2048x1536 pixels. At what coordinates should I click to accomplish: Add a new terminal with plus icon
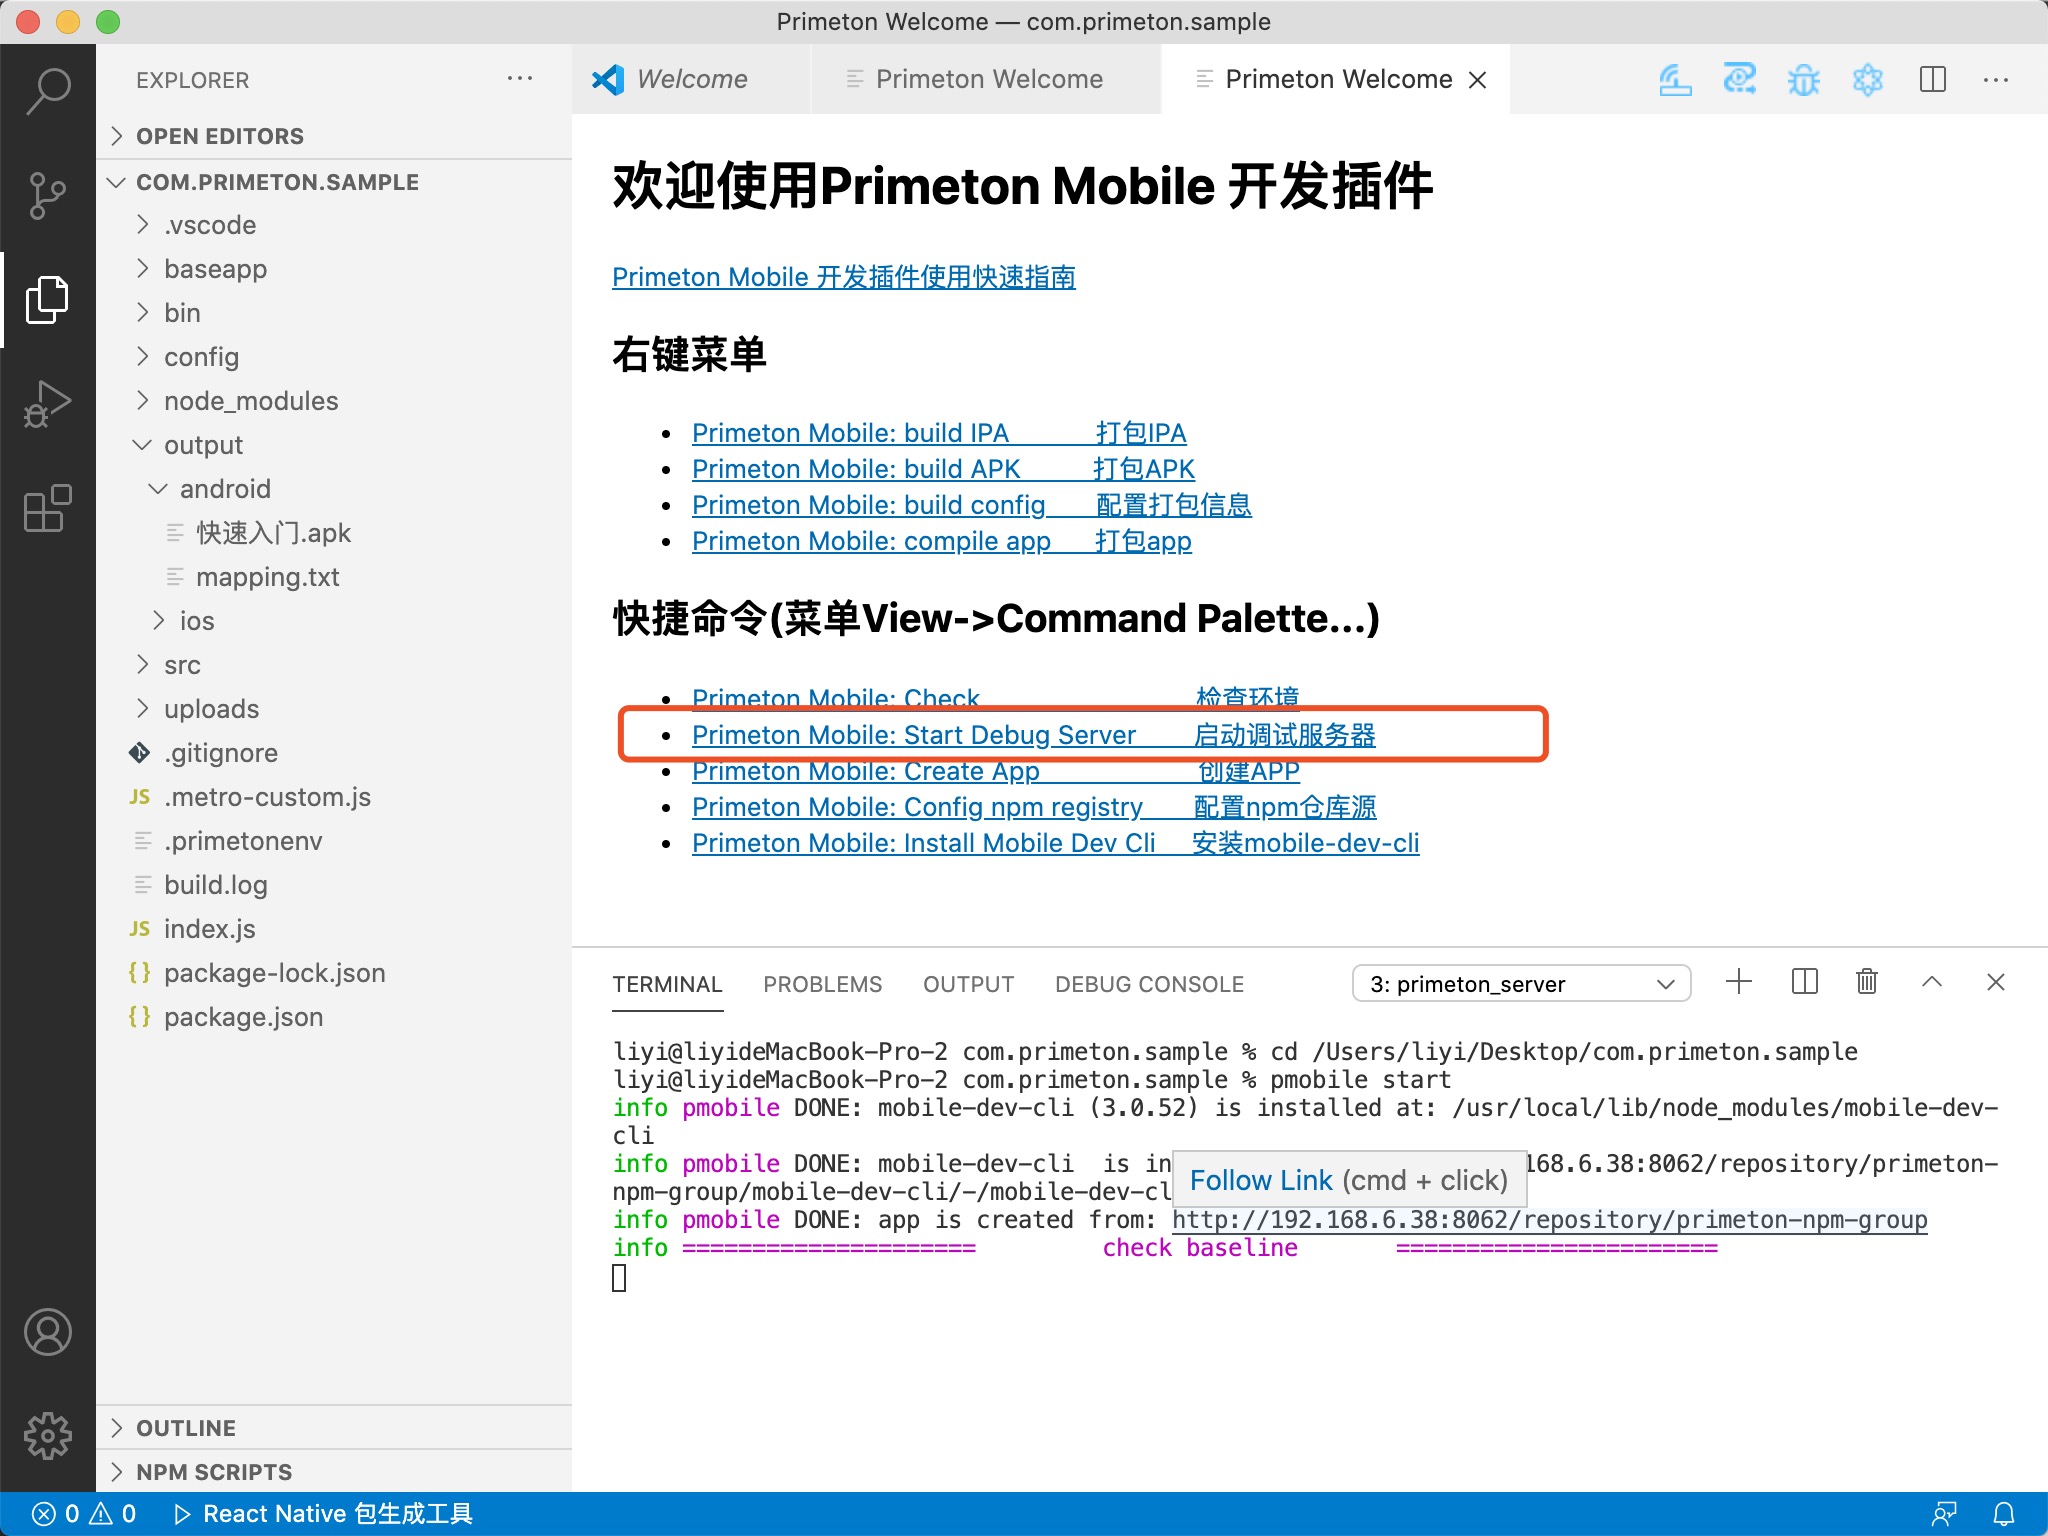1739,982
